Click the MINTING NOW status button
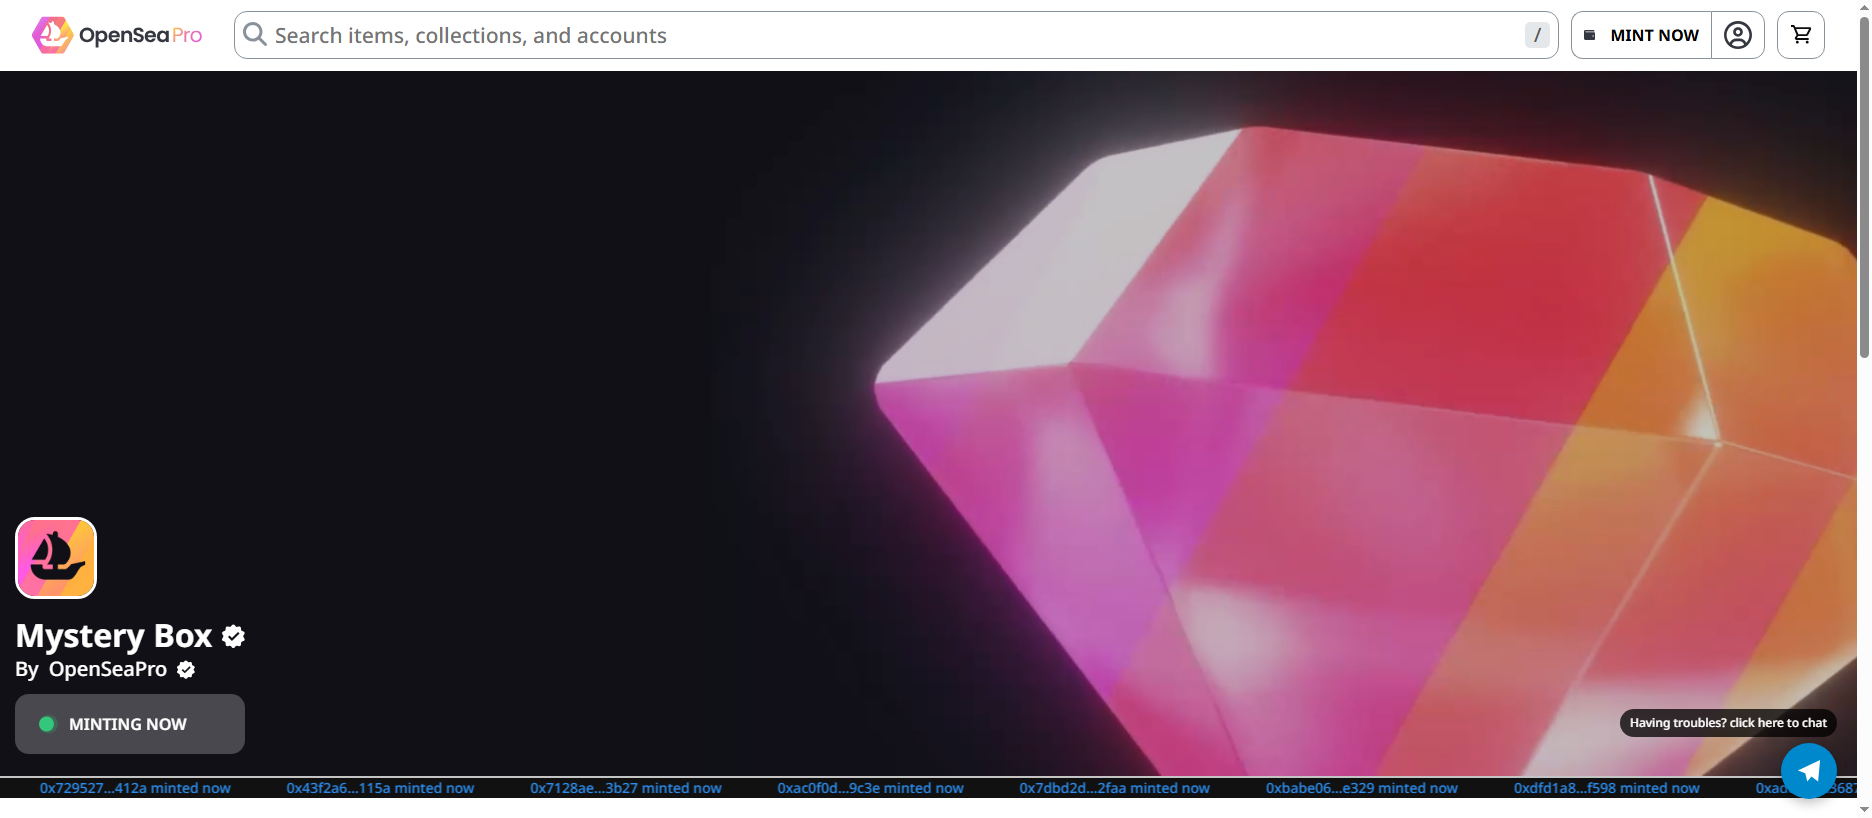The width and height of the screenshot is (1872, 818). 130,724
